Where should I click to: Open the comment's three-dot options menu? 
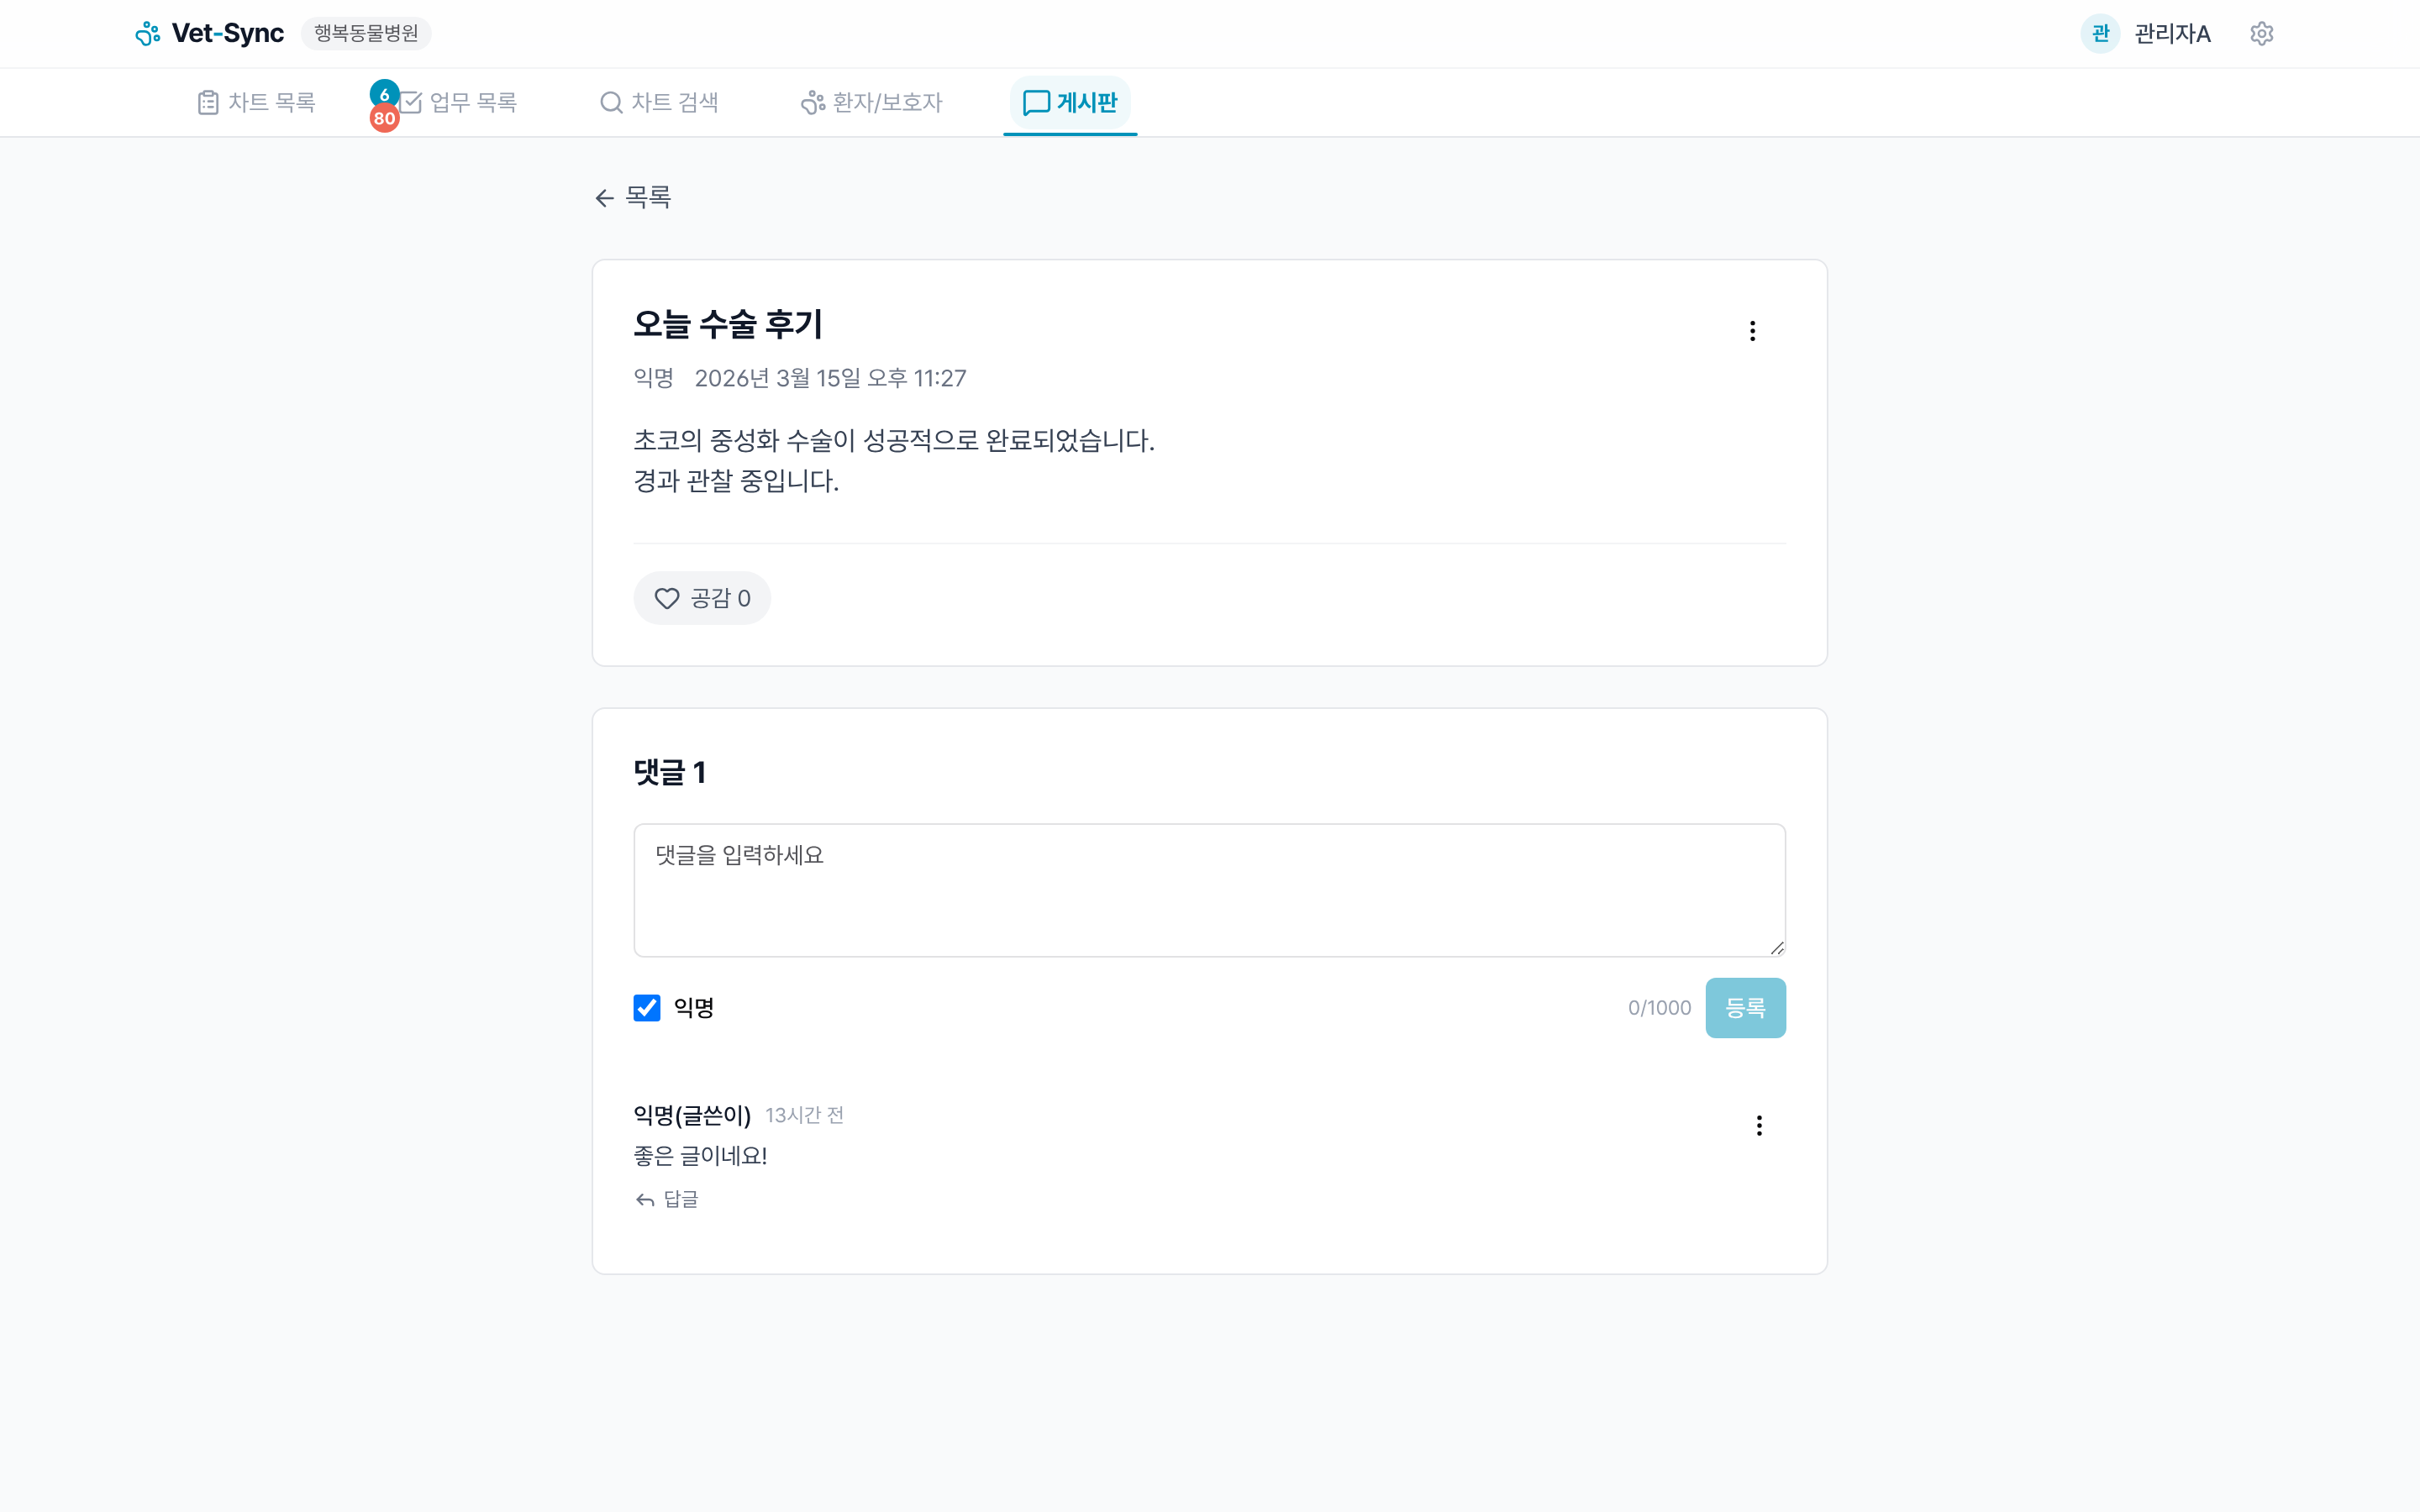[x=1759, y=1125]
